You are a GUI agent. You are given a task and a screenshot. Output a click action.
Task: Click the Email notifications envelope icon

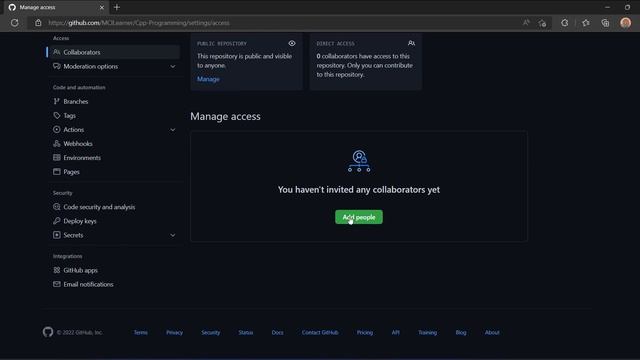click(57, 284)
